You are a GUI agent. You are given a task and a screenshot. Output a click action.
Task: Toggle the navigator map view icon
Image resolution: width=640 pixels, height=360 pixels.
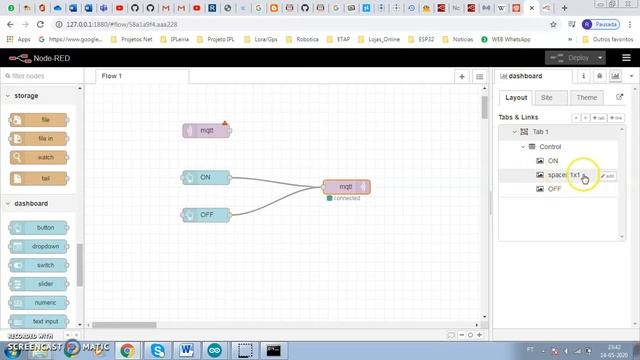(451, 335)
